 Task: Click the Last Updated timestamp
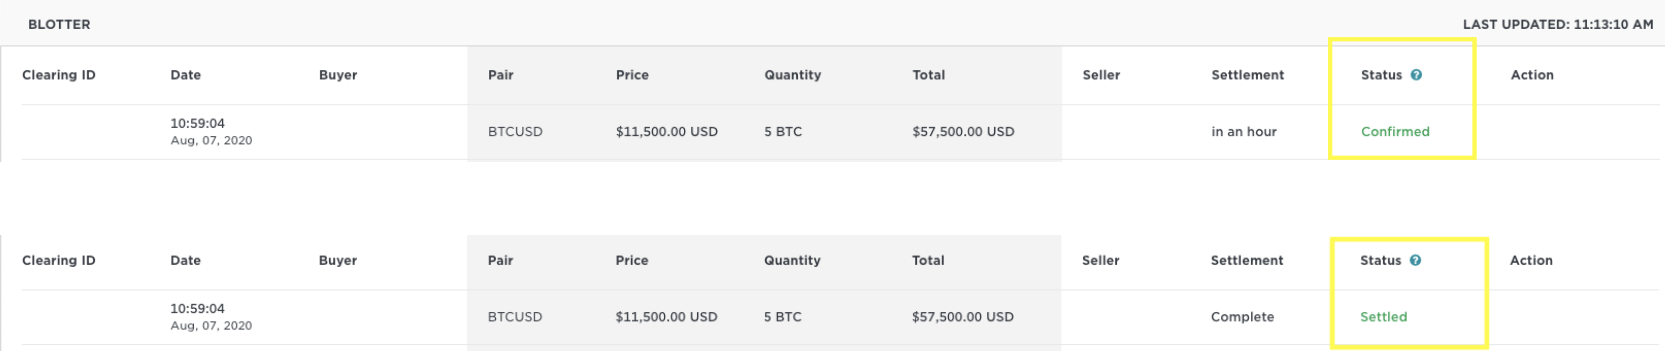coord(1558,24)
